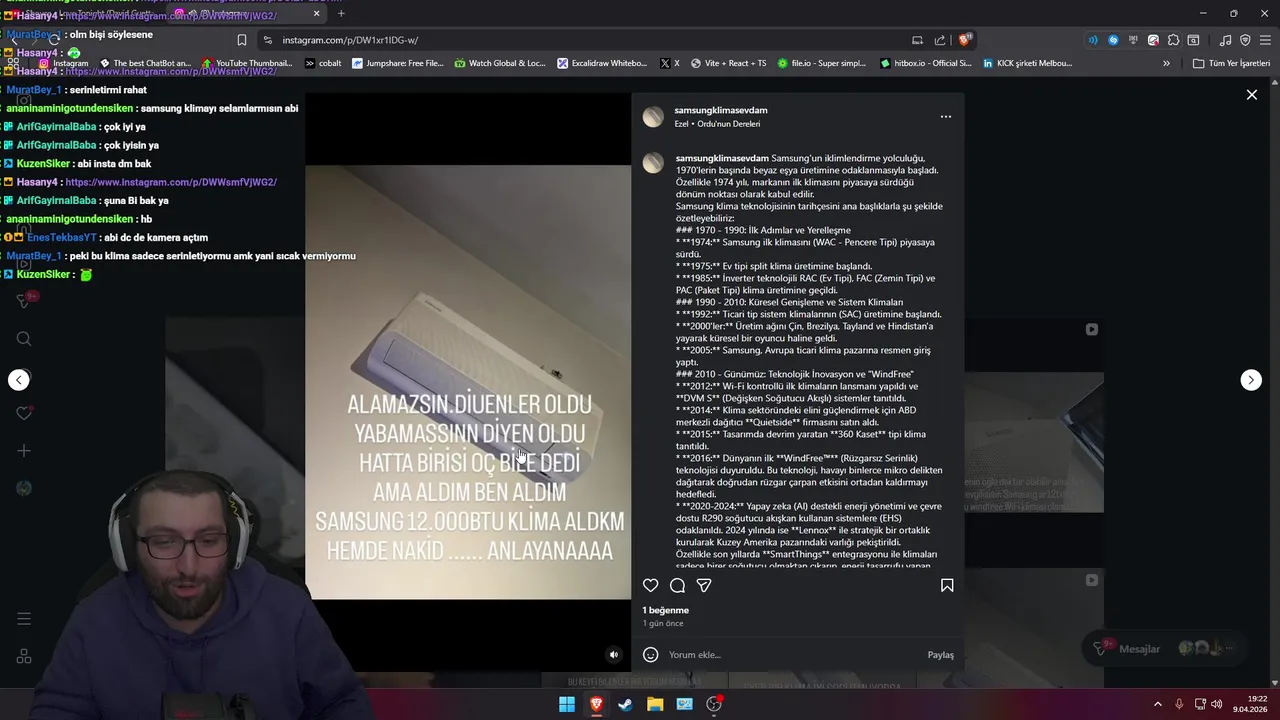The width and height of the screenshot is (1280, 720).
Task: Open File Explorer from the taskbar
Action: tap(655, 704)
